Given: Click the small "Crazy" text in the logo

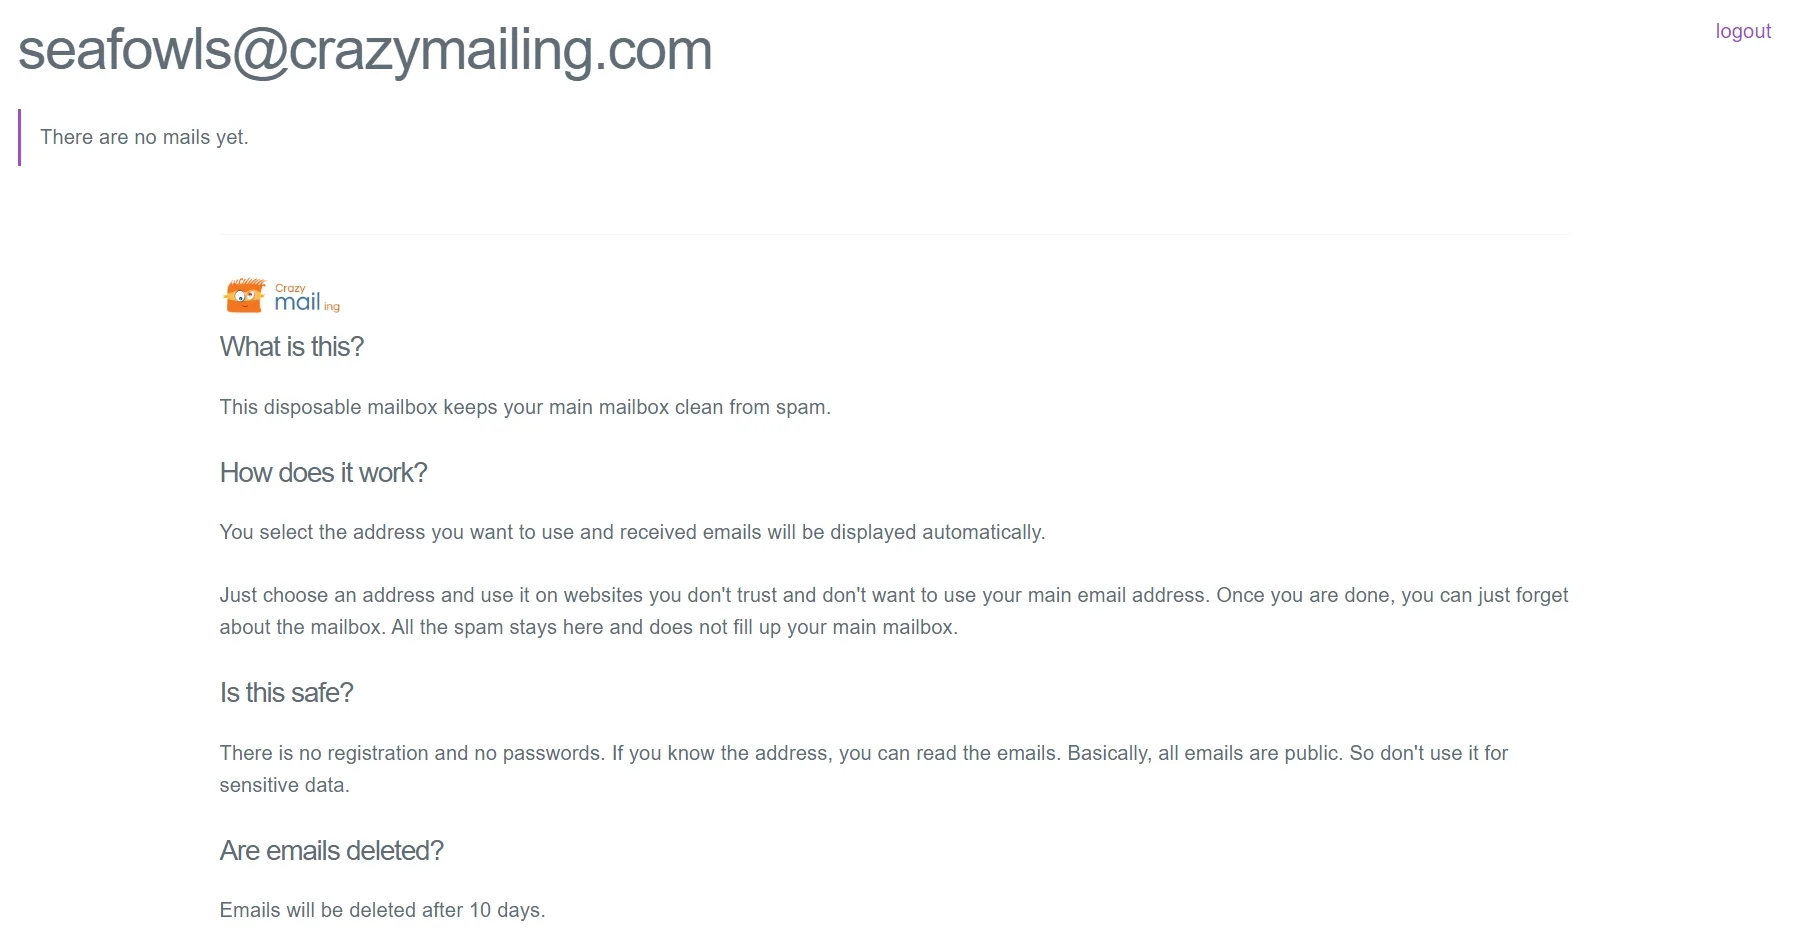Looking at the screenshot, I should (x=290, y=288).
